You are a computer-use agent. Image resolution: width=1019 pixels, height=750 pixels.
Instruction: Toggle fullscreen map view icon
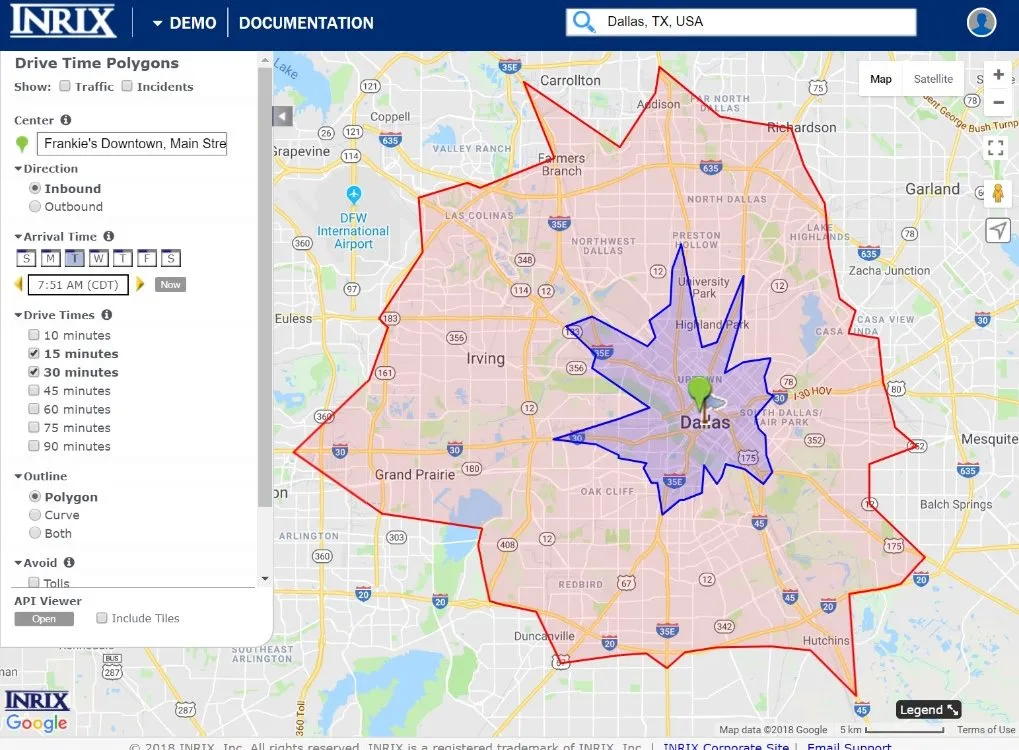coord(996,148)
